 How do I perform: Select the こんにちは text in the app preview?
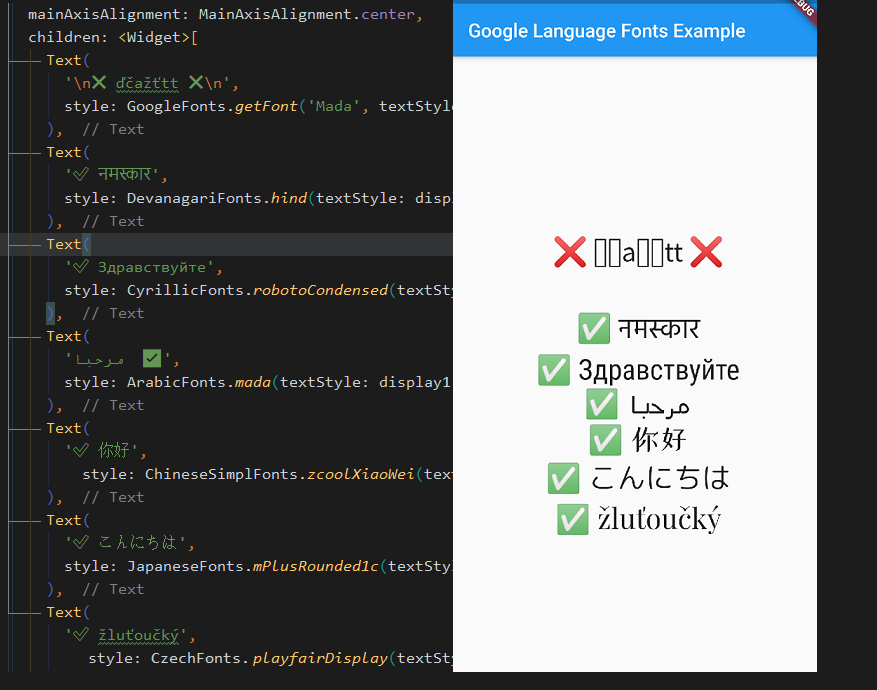tap(660, 478)
